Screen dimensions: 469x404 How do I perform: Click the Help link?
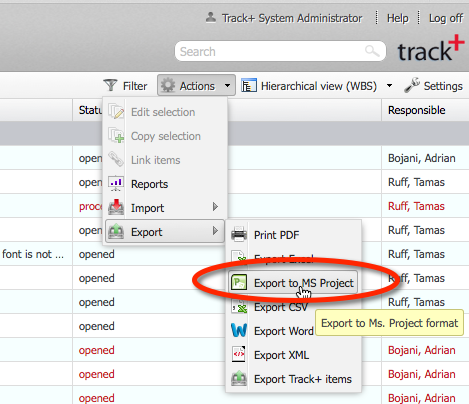(397, 18)
